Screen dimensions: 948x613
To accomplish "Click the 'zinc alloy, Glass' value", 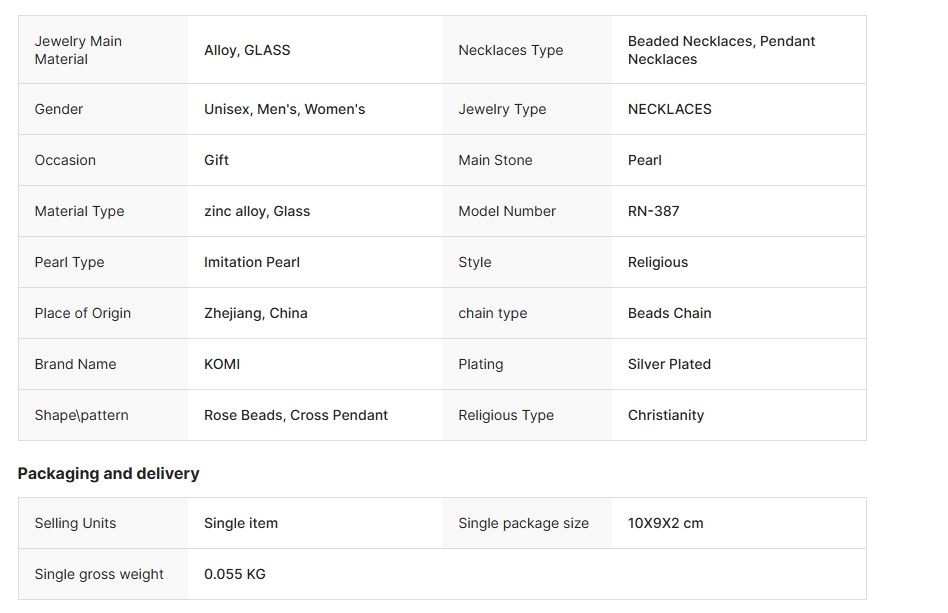I will (x=257, y=211).
